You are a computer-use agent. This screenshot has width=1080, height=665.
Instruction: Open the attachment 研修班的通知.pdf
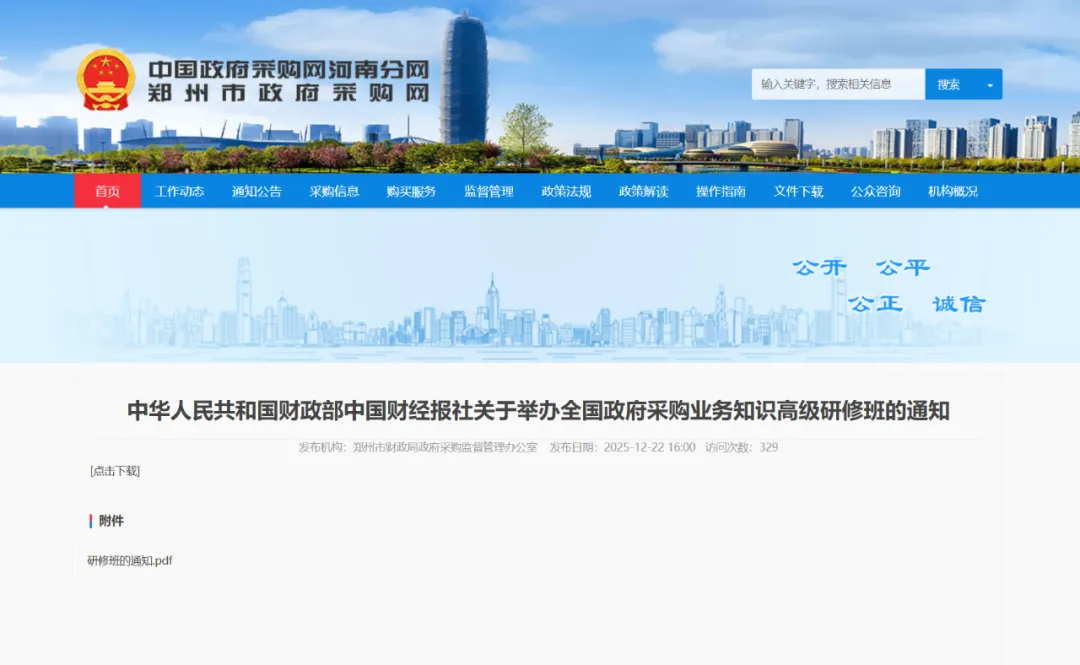click(x=129, y=560)
